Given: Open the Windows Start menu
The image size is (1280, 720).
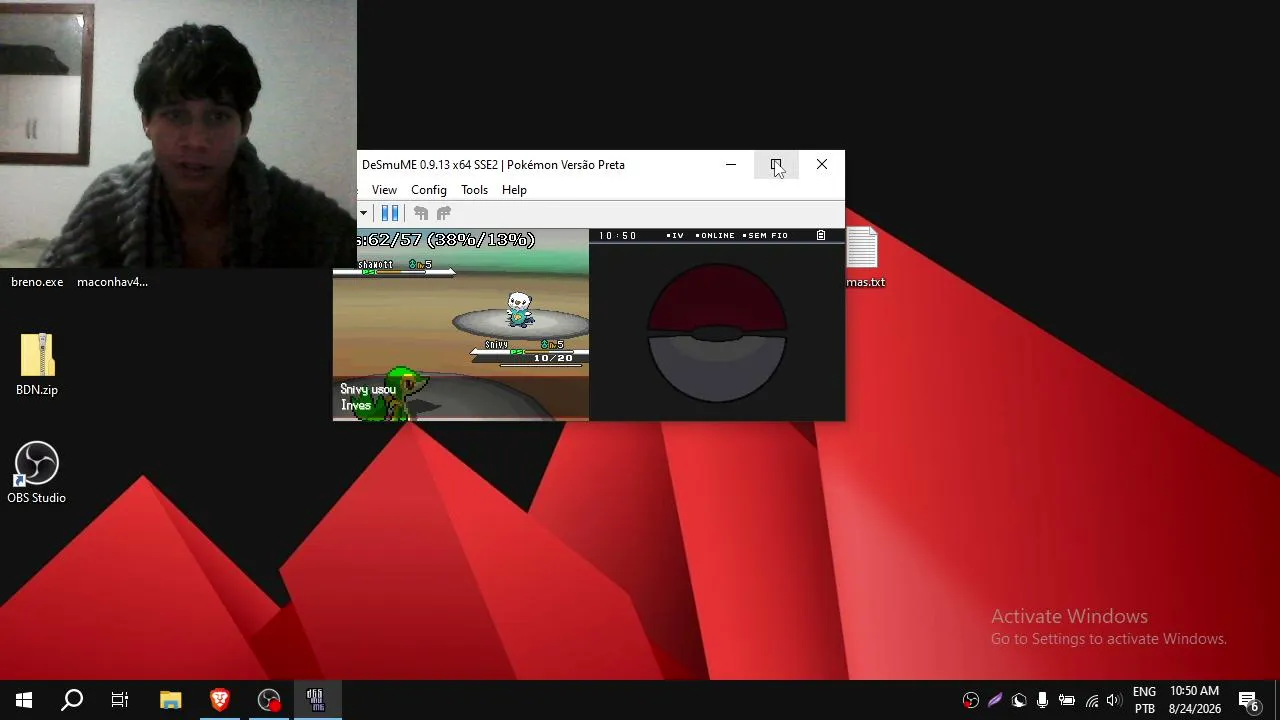Looking at the screenshot, I should [24, 700].
